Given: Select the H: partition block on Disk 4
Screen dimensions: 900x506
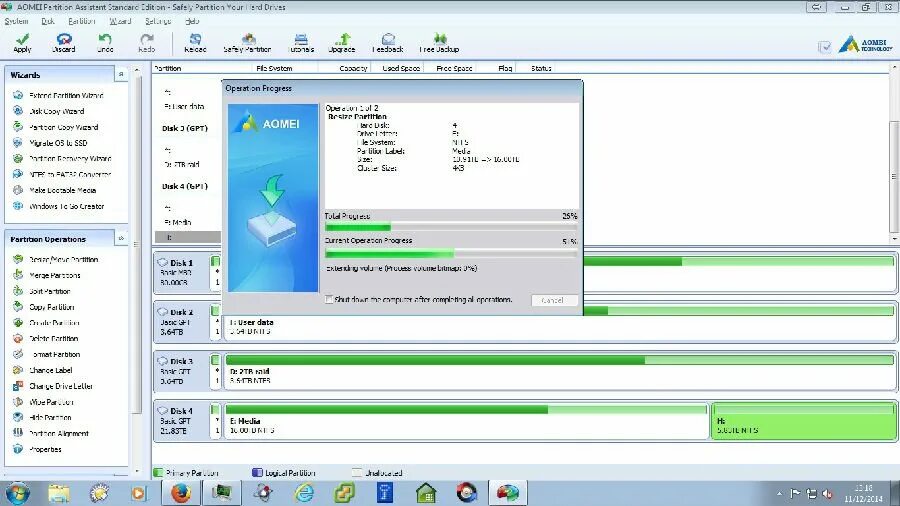Looking at the screenshot, I should coord(804,421).
